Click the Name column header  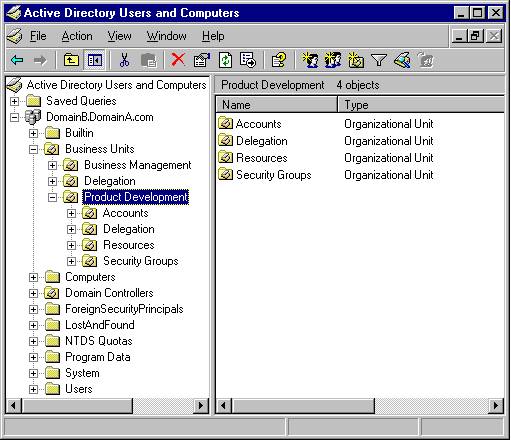point(276,105)
